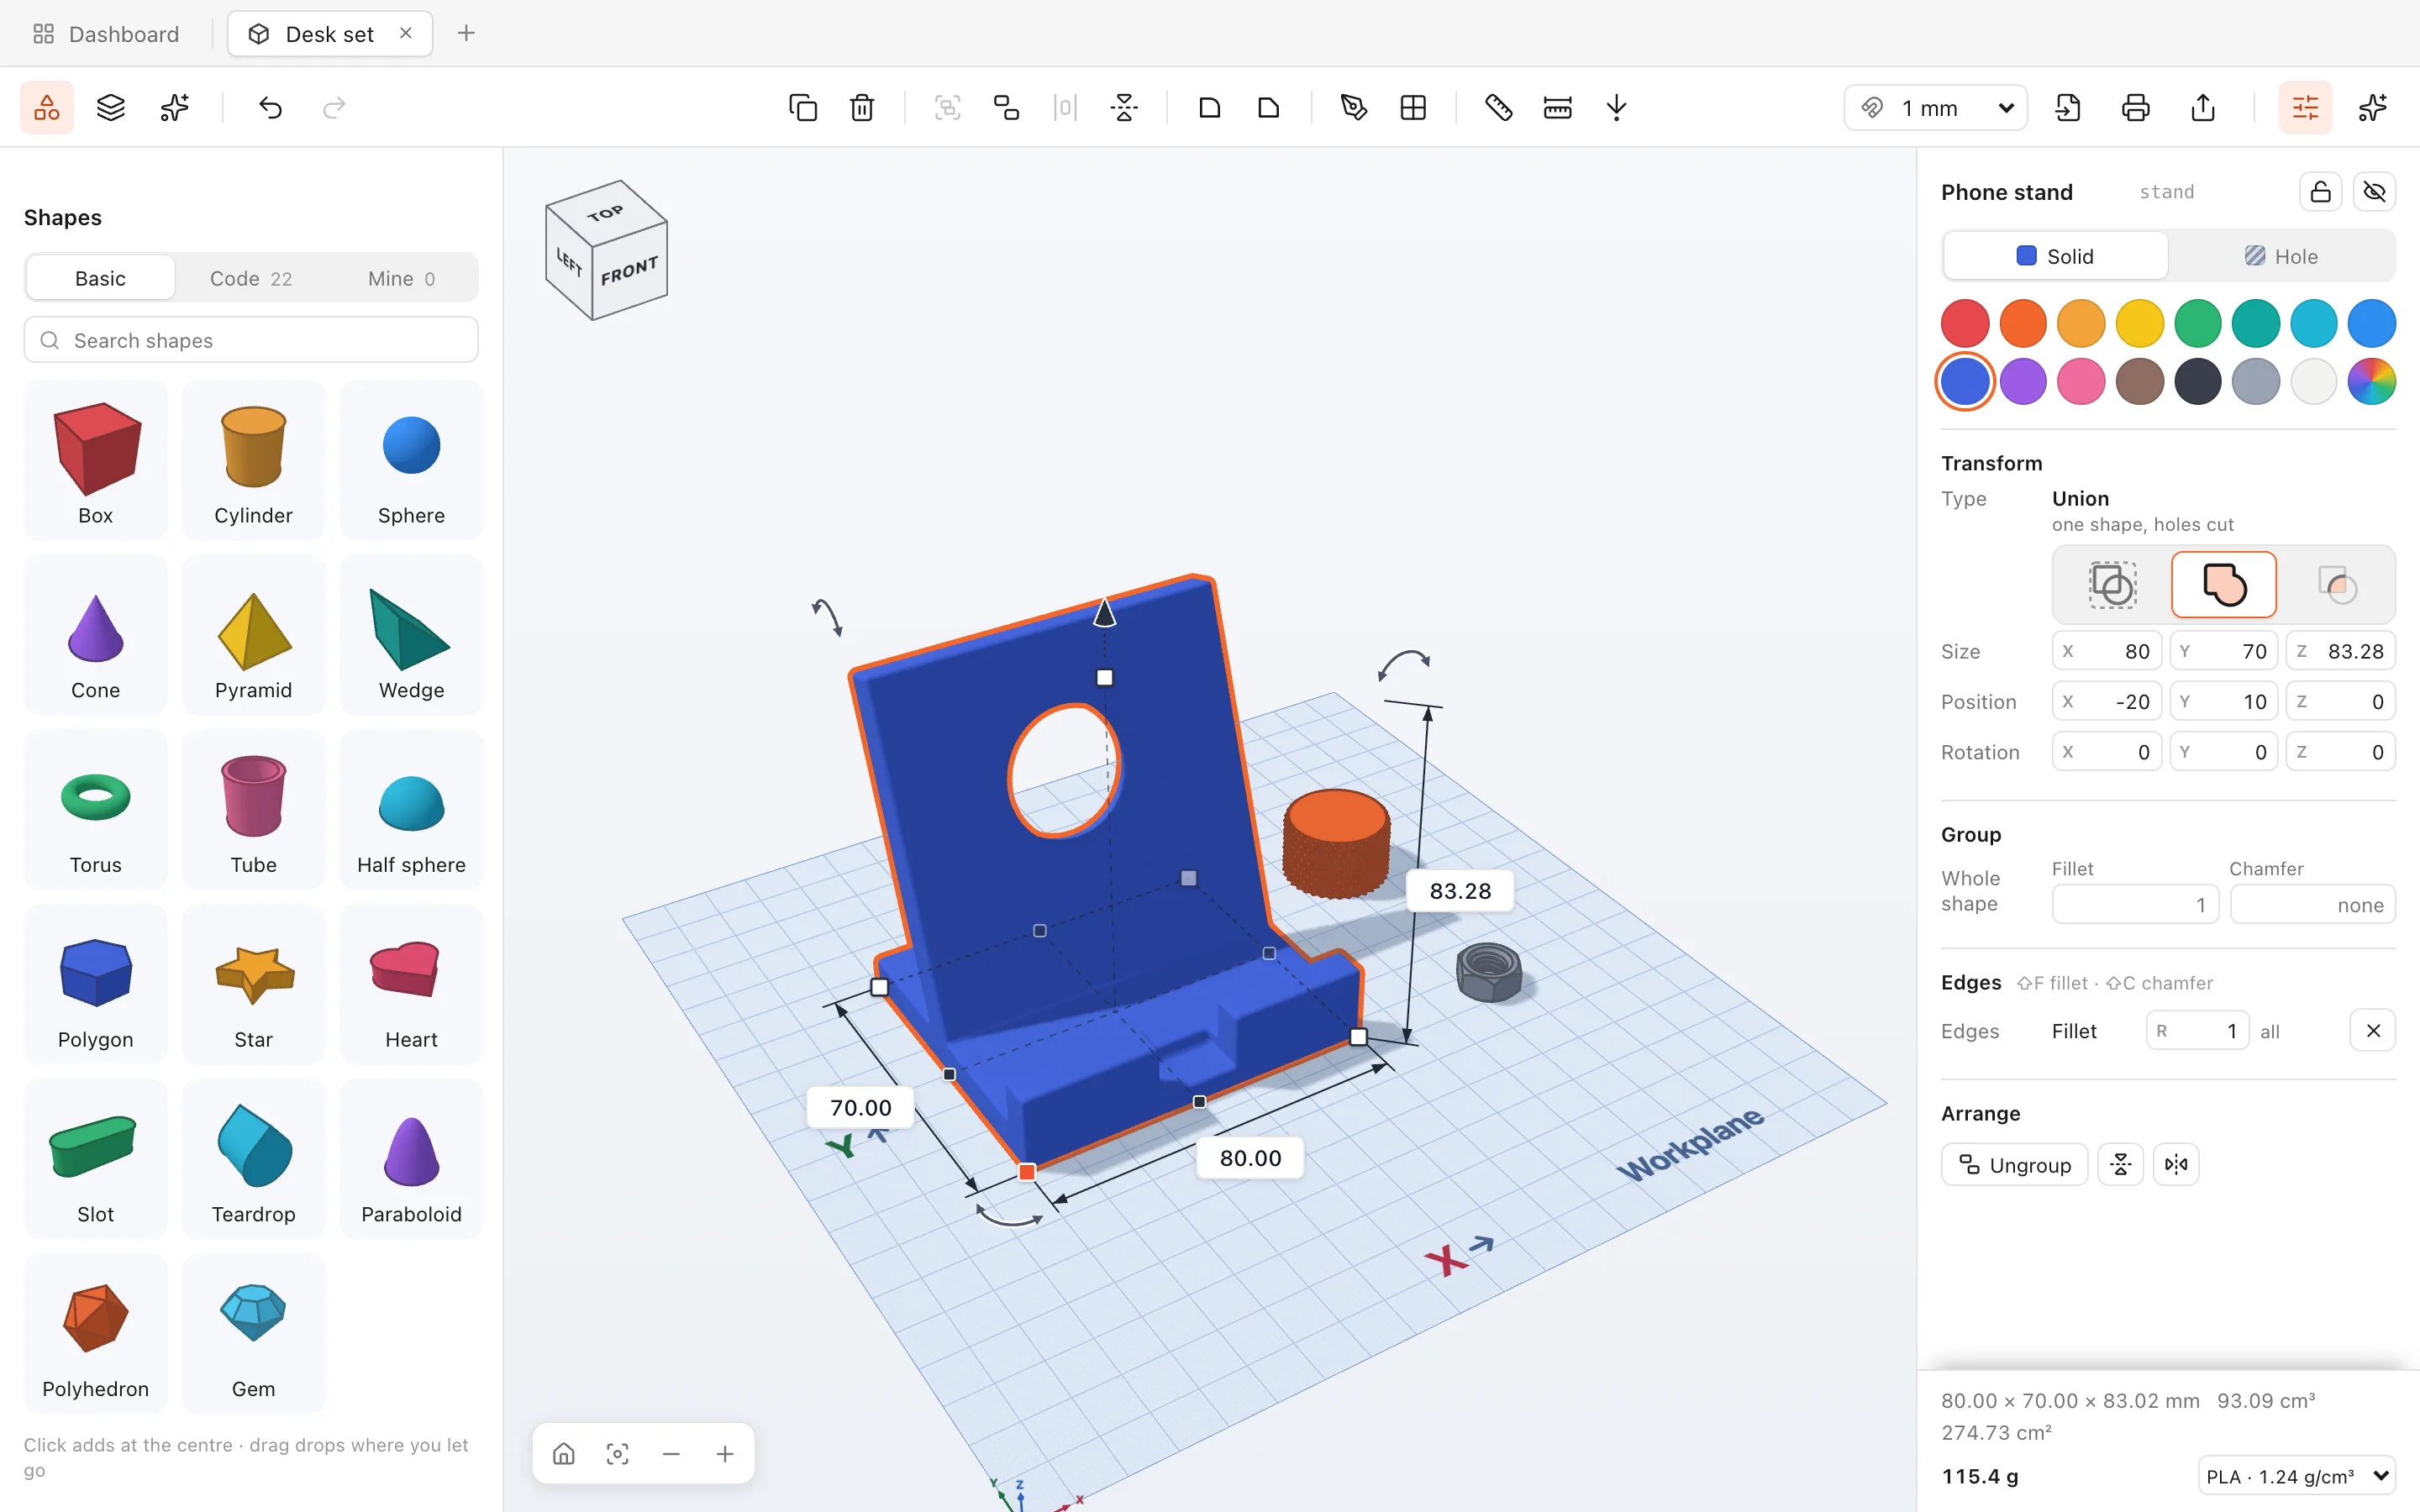
Task: Switch to the Code shapes tab
Action: pos(251,278)
